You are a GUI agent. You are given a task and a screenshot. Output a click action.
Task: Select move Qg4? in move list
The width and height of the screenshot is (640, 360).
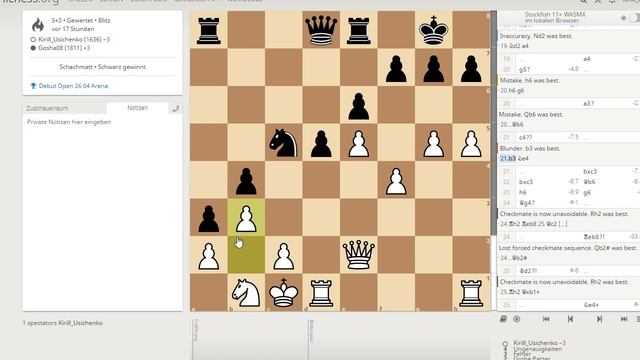click(527, 203)
